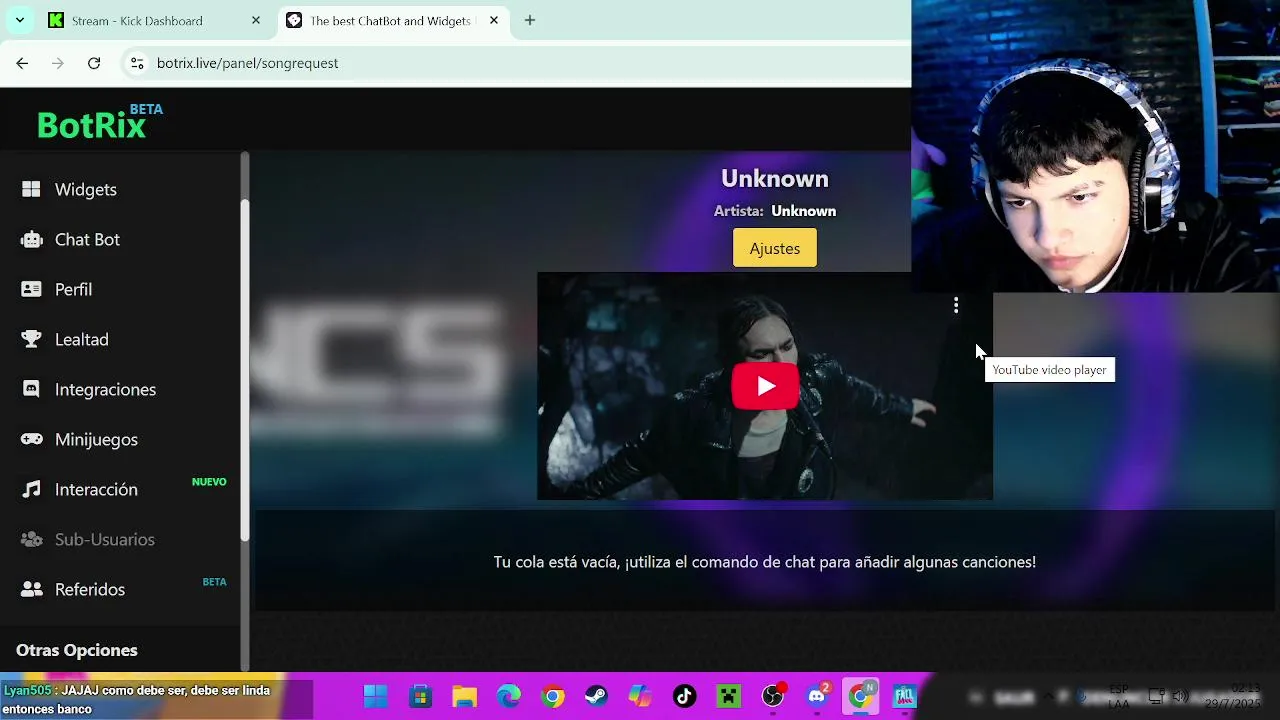This screenshot has width=1280, height=720.
Task: Open Discord from taskbar
Action: [x=817, y=696]
